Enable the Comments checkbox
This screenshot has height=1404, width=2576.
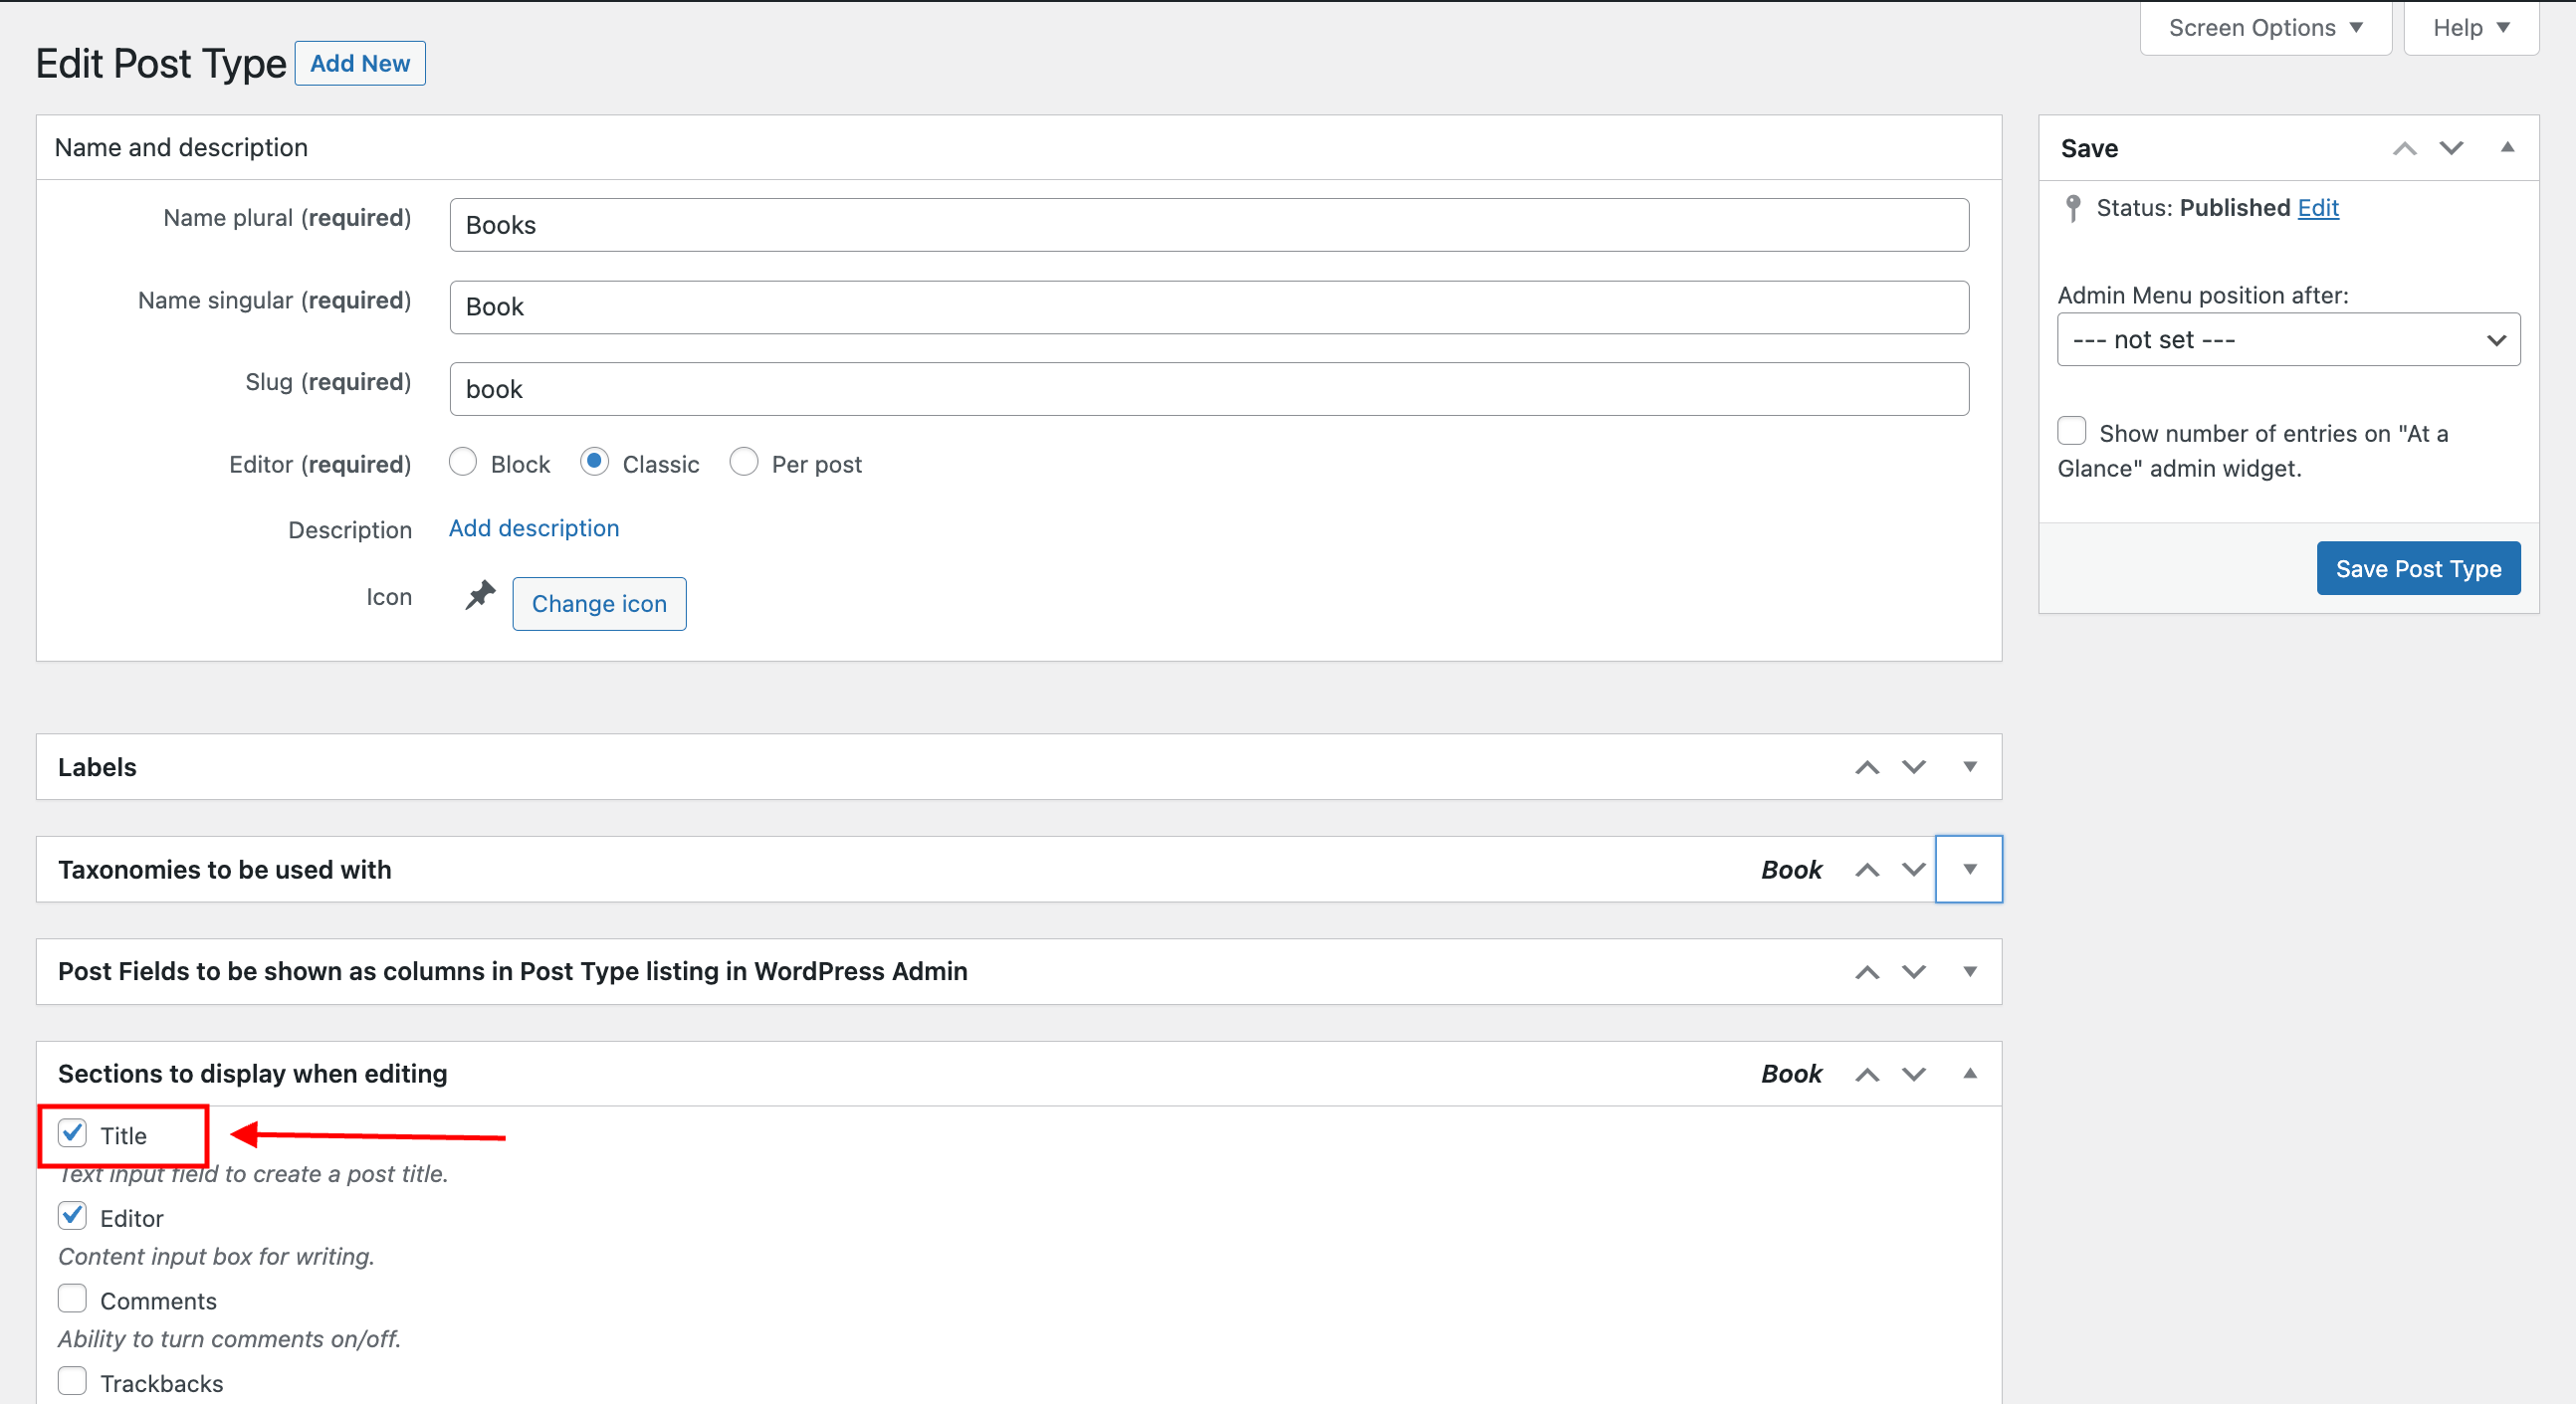tap(72, 1299)
